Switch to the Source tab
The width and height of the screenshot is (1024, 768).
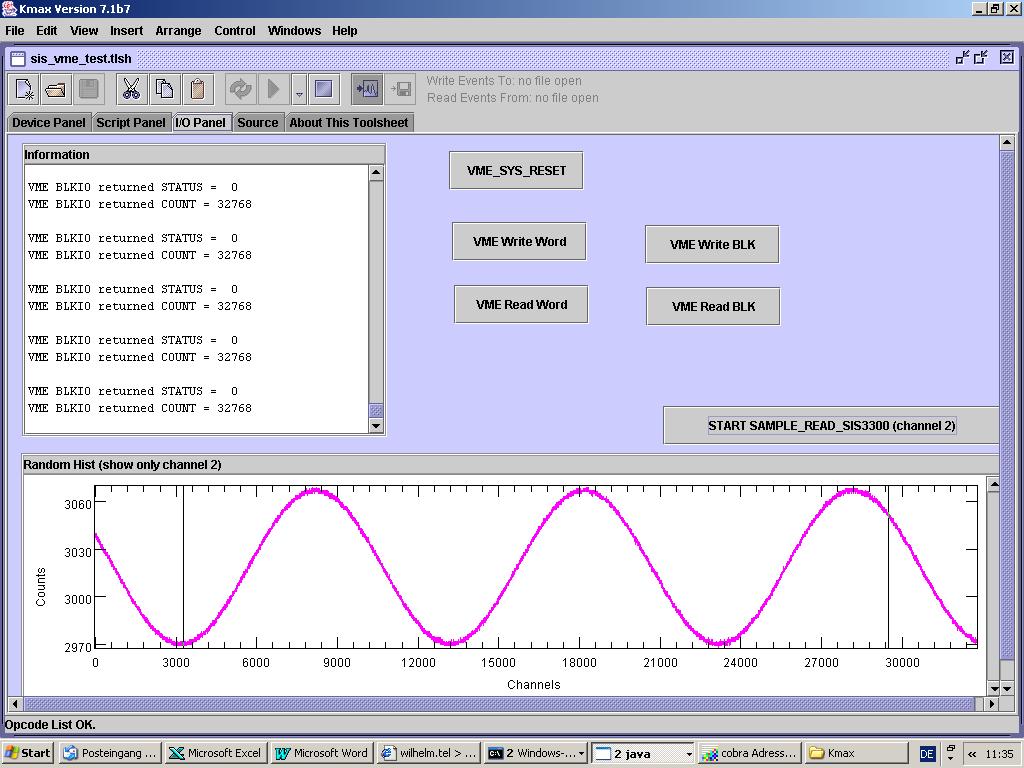click(x=258, y=123)
